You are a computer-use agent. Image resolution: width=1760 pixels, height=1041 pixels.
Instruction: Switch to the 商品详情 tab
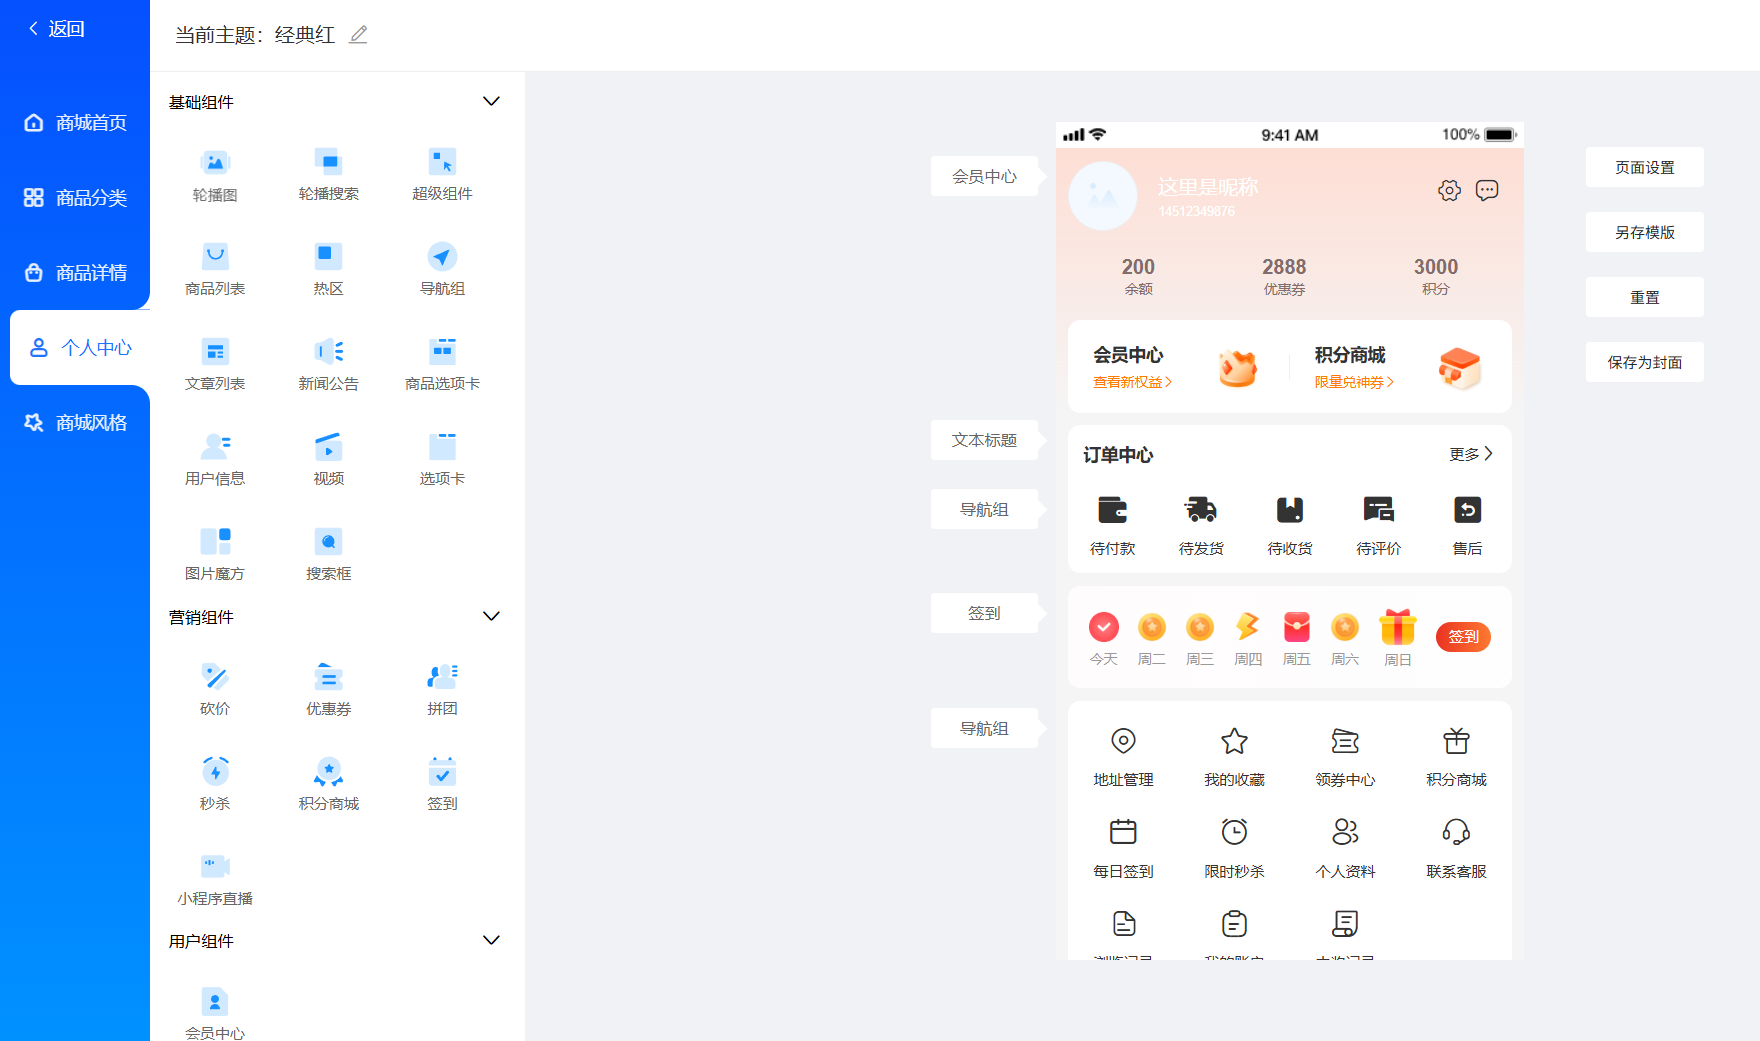75,273
